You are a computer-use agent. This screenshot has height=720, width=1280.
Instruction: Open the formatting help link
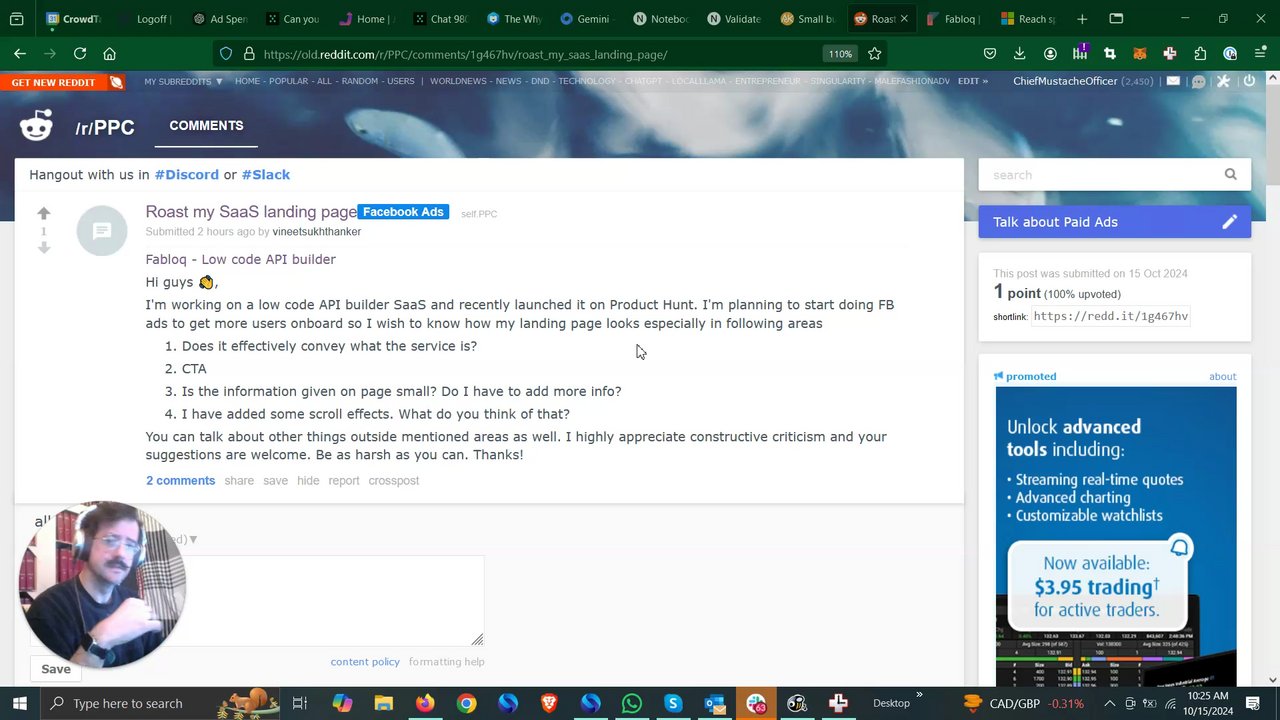click(446, 662)
